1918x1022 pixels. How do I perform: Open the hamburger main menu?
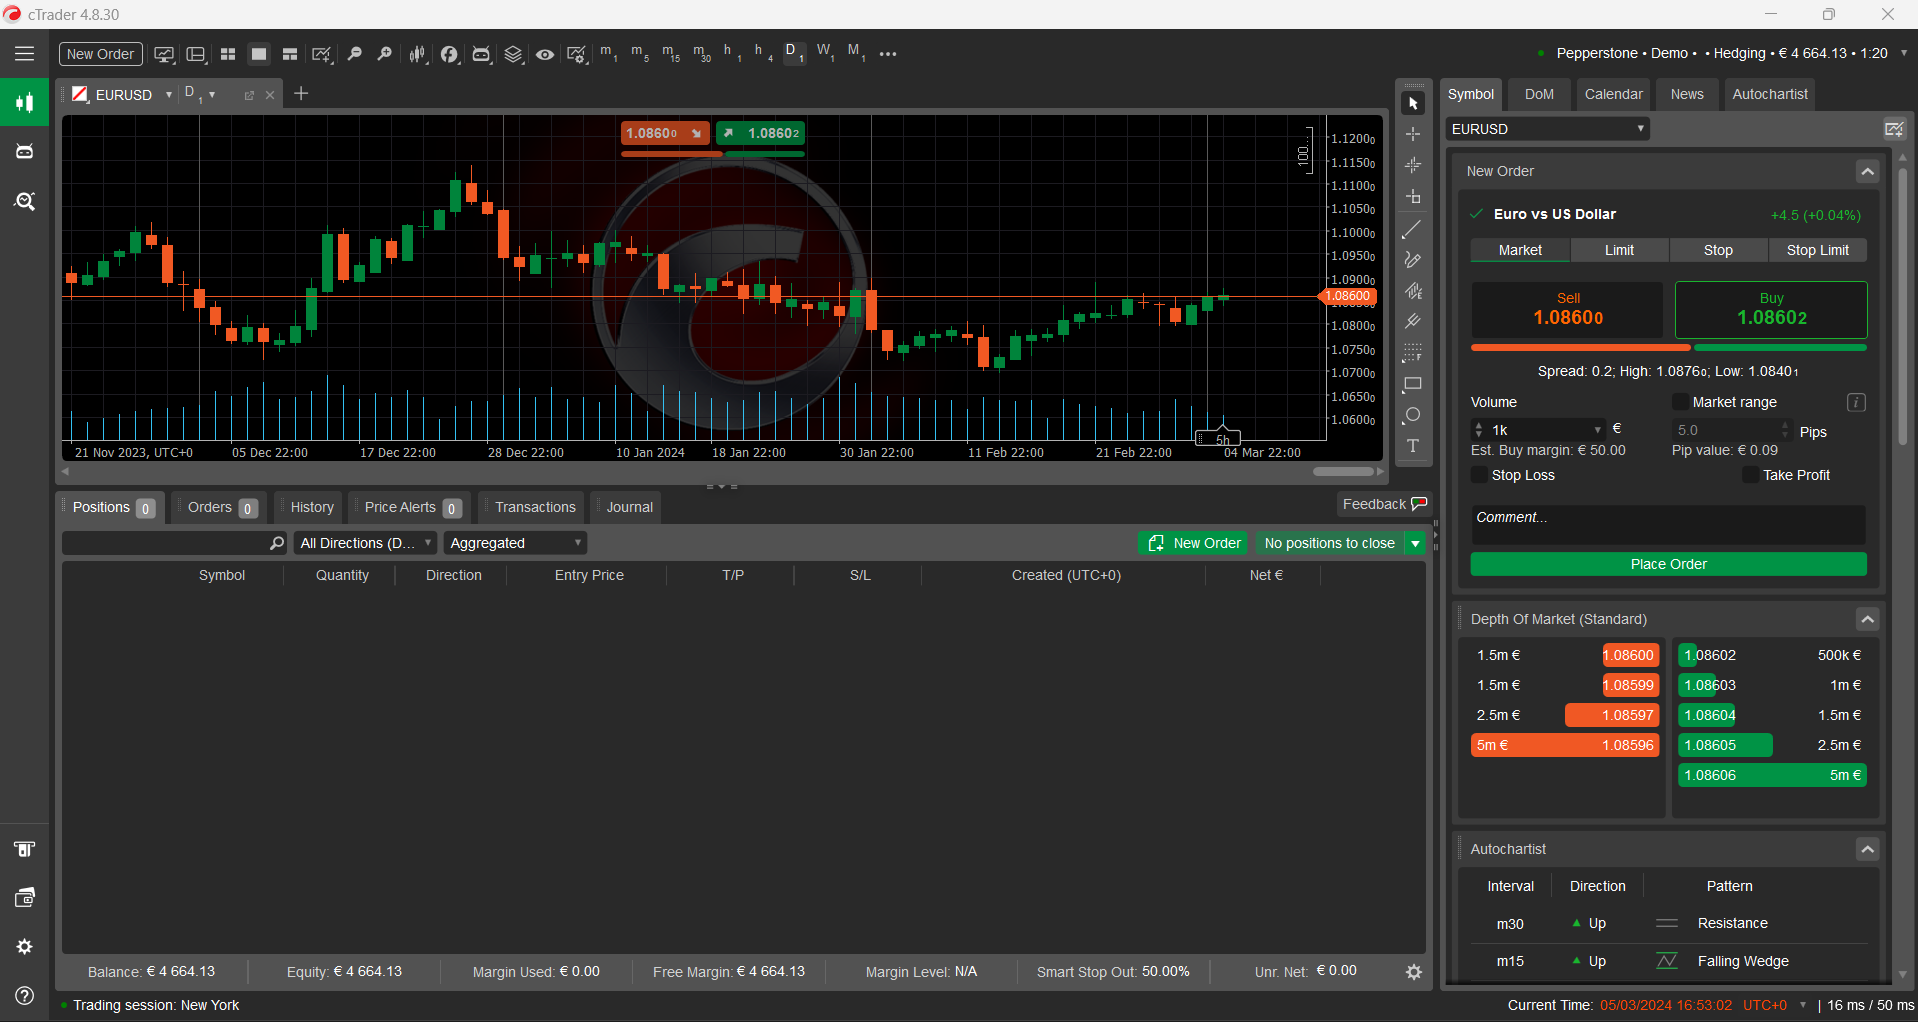[24, 54]
